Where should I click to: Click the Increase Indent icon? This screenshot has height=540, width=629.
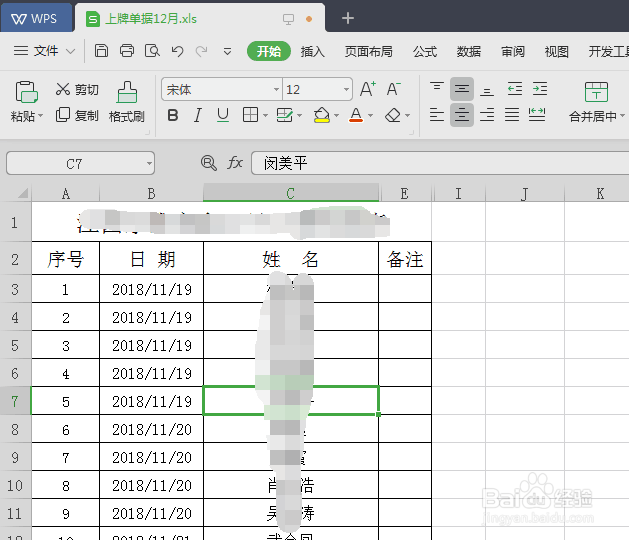[x=540, y=89]
